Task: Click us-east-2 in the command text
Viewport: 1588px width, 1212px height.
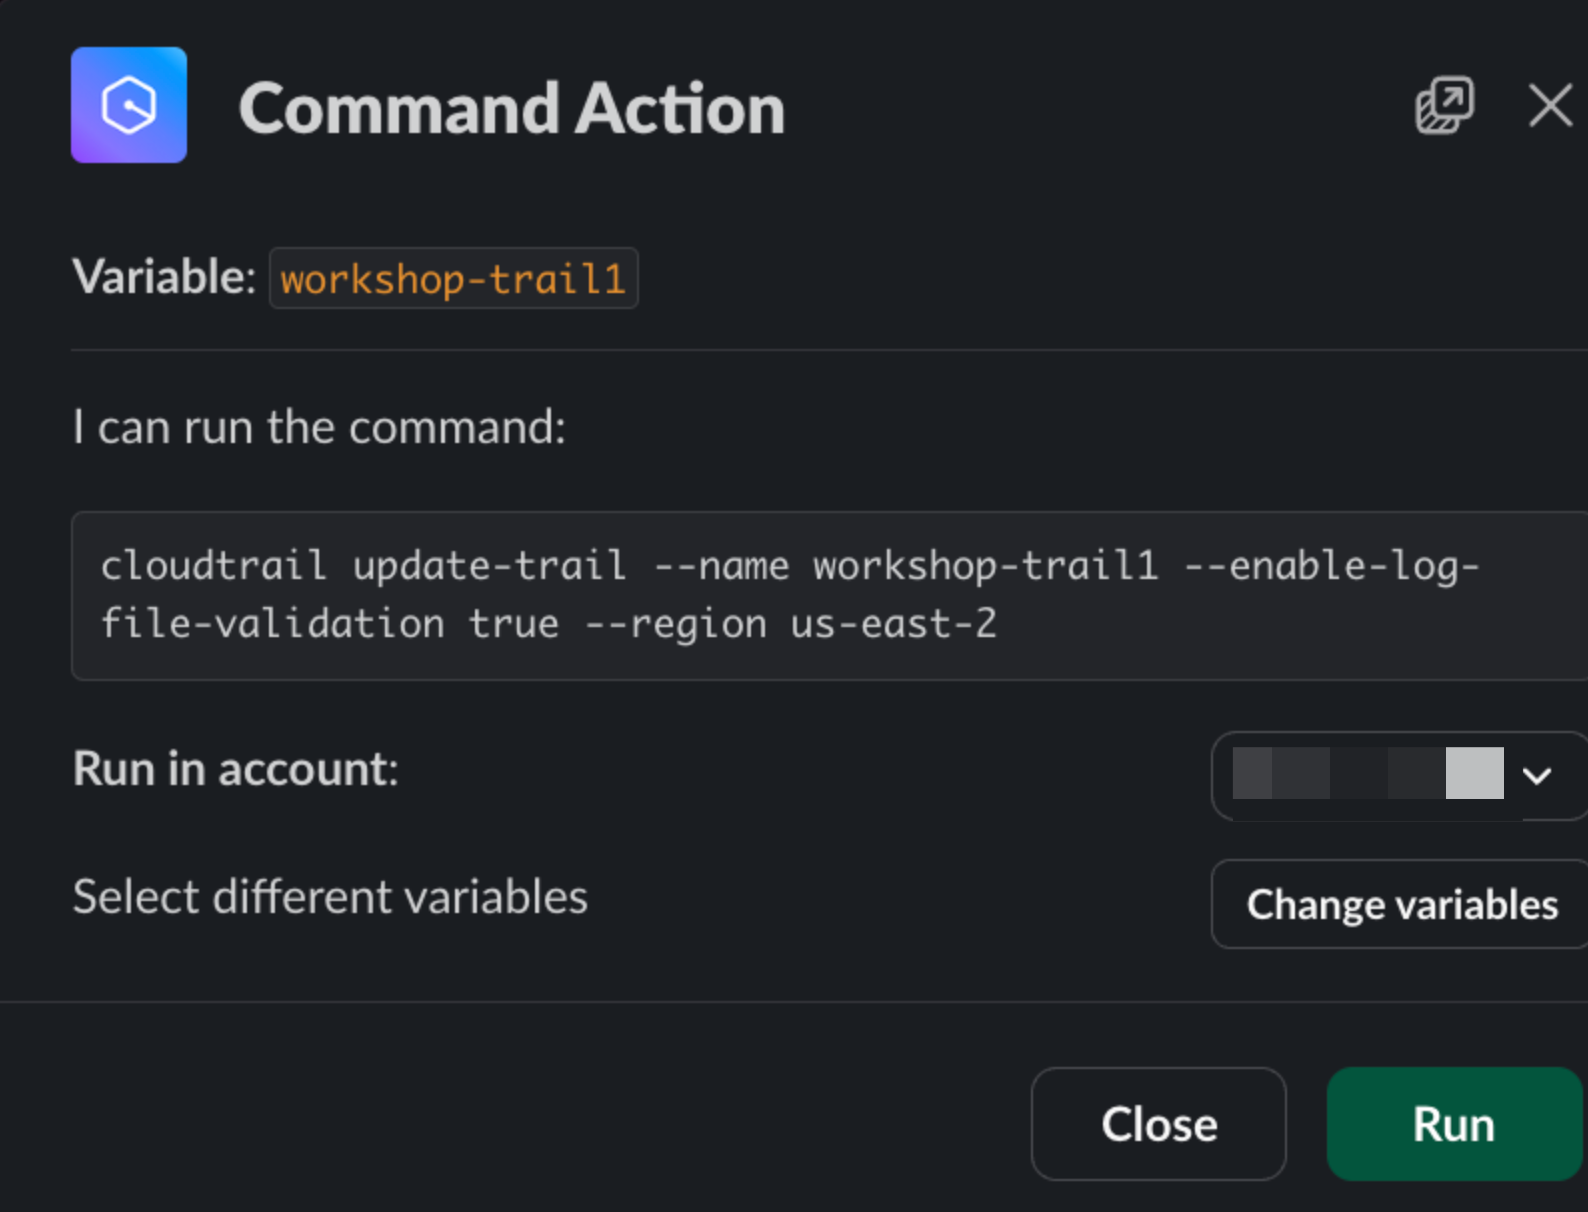Action: tap(894, 624)
